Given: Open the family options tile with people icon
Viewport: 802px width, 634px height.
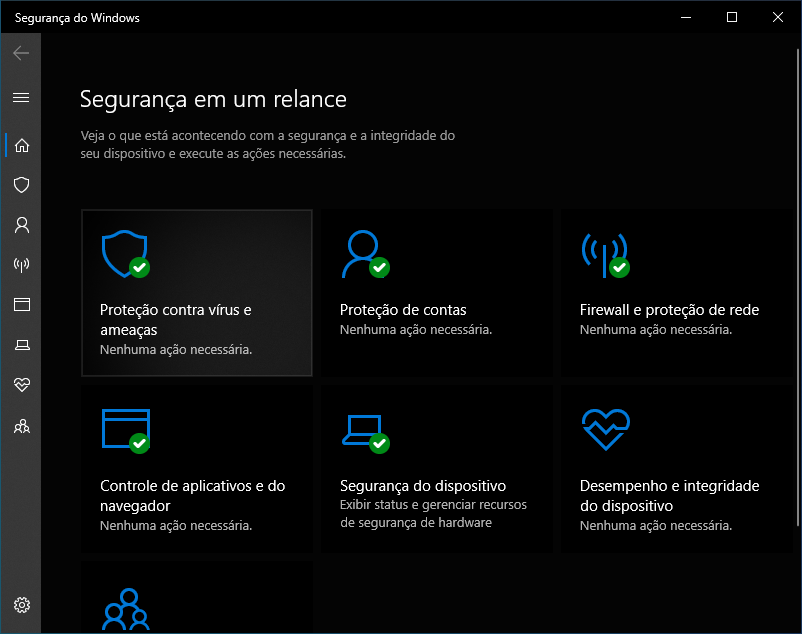Looking at the screenshot, I should [x=197, y=597].
